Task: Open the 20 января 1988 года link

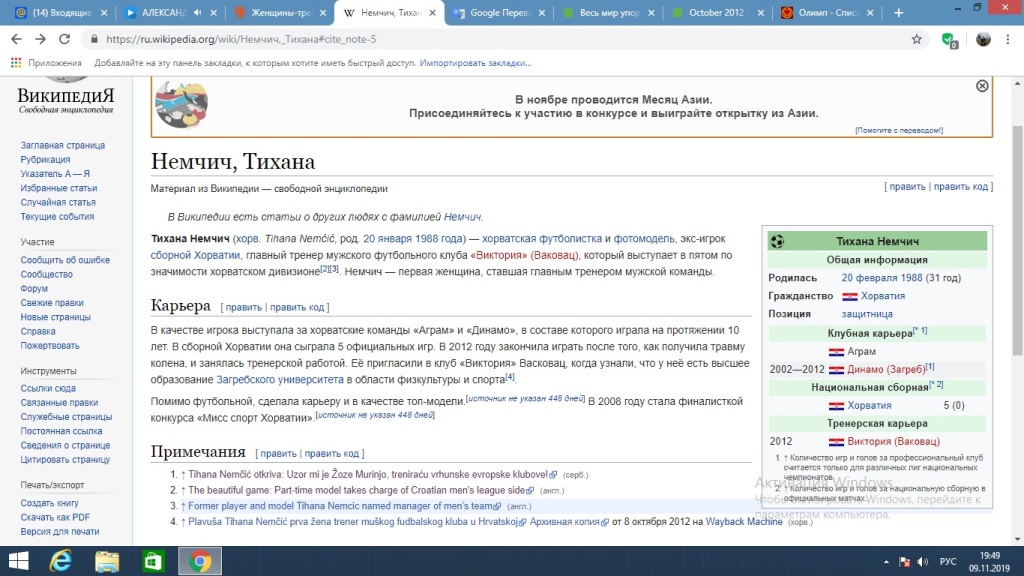Action: click(413, 238)
